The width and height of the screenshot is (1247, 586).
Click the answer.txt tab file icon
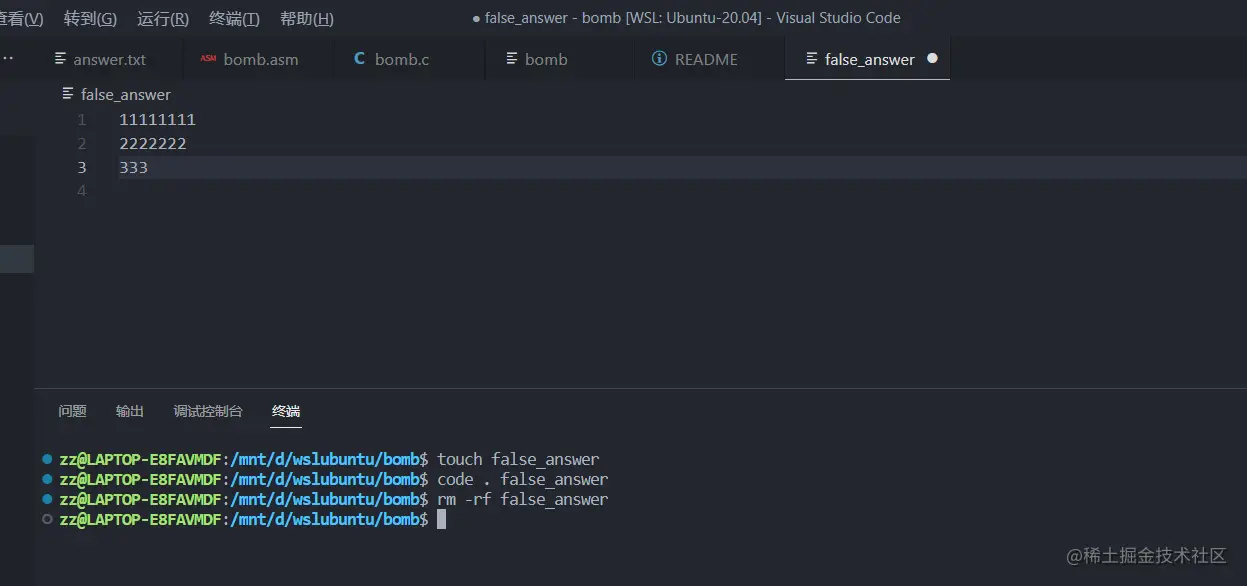[61, 59]
